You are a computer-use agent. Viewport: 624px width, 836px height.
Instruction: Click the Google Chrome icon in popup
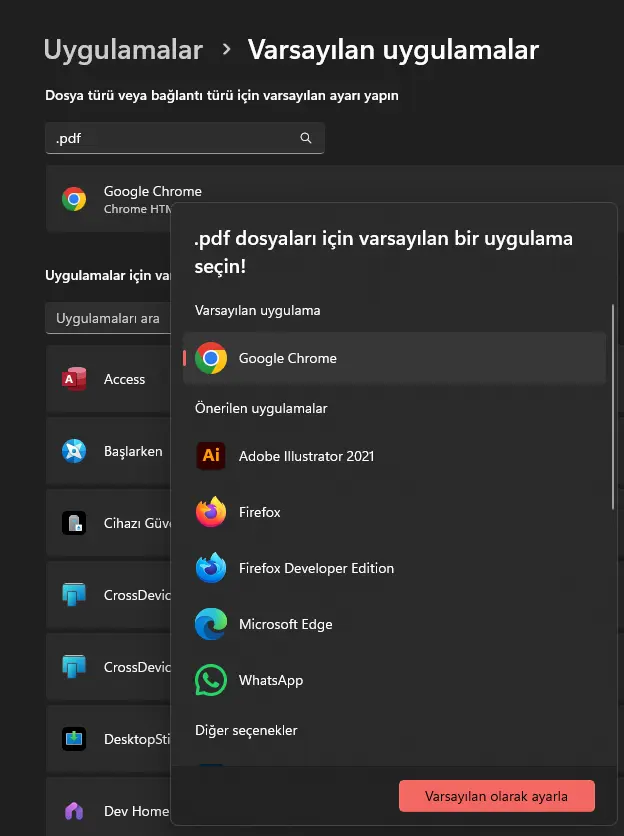[211, 358]
